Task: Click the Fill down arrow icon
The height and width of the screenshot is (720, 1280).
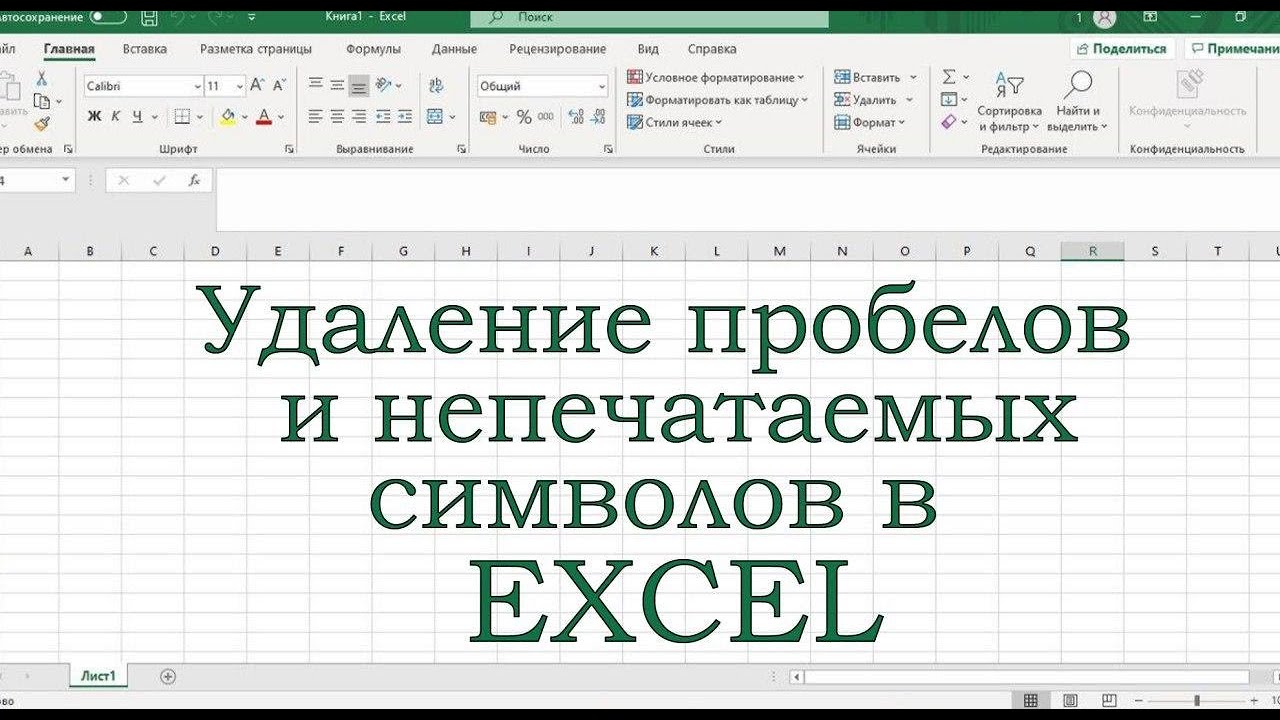Action: [949, 99]
